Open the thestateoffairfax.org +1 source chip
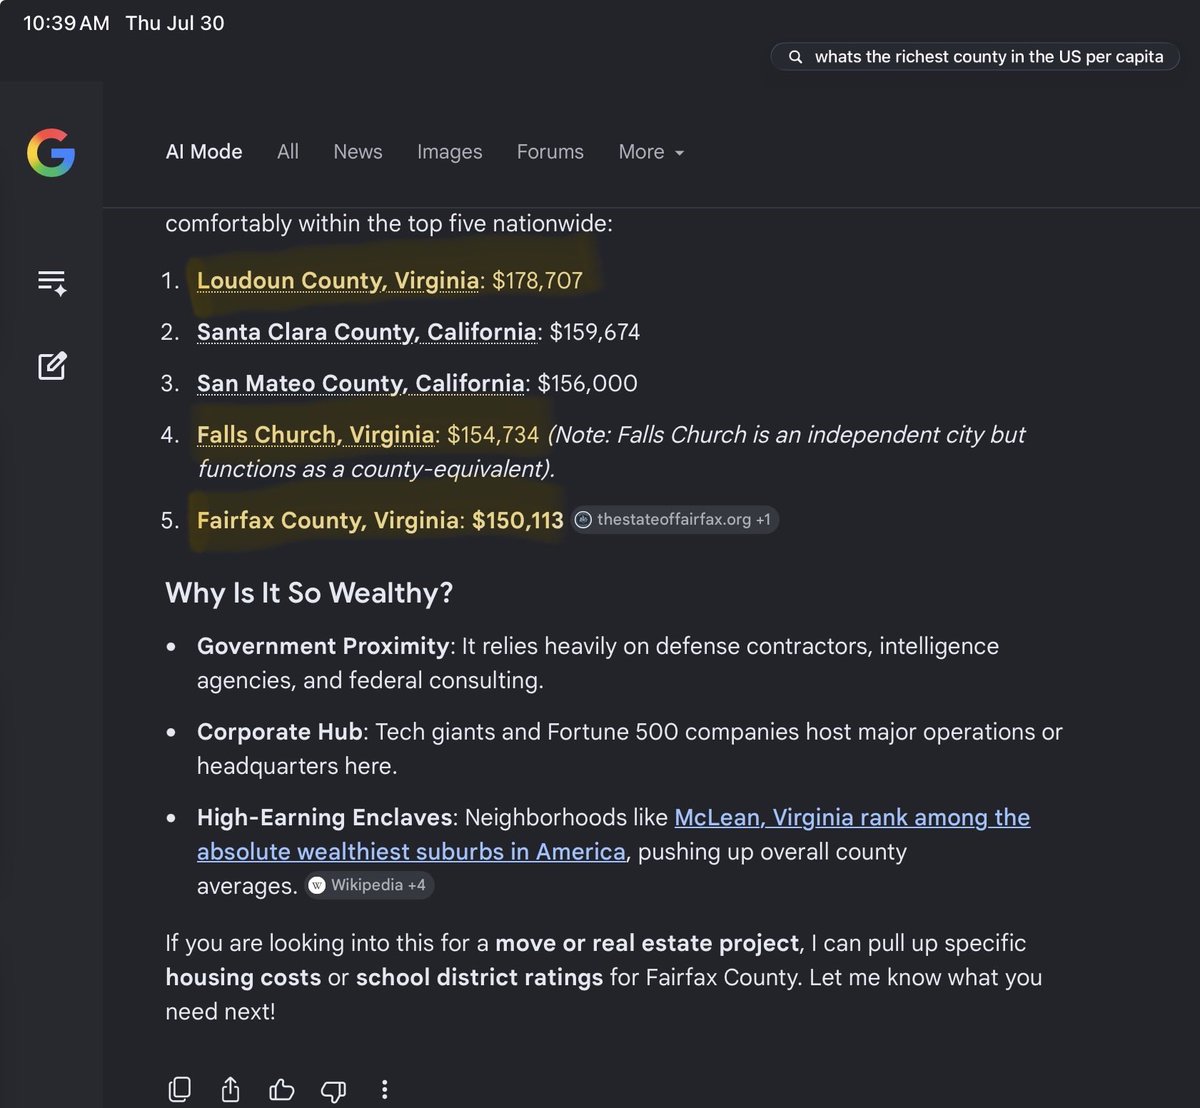1200x1108 pixels. (674, 520)
